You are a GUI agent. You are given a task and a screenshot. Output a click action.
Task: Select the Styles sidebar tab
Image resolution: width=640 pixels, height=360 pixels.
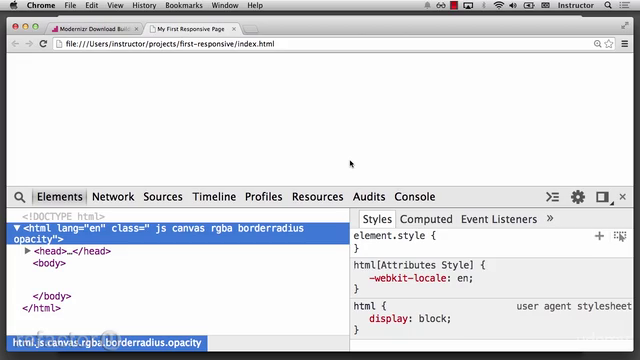377,219
